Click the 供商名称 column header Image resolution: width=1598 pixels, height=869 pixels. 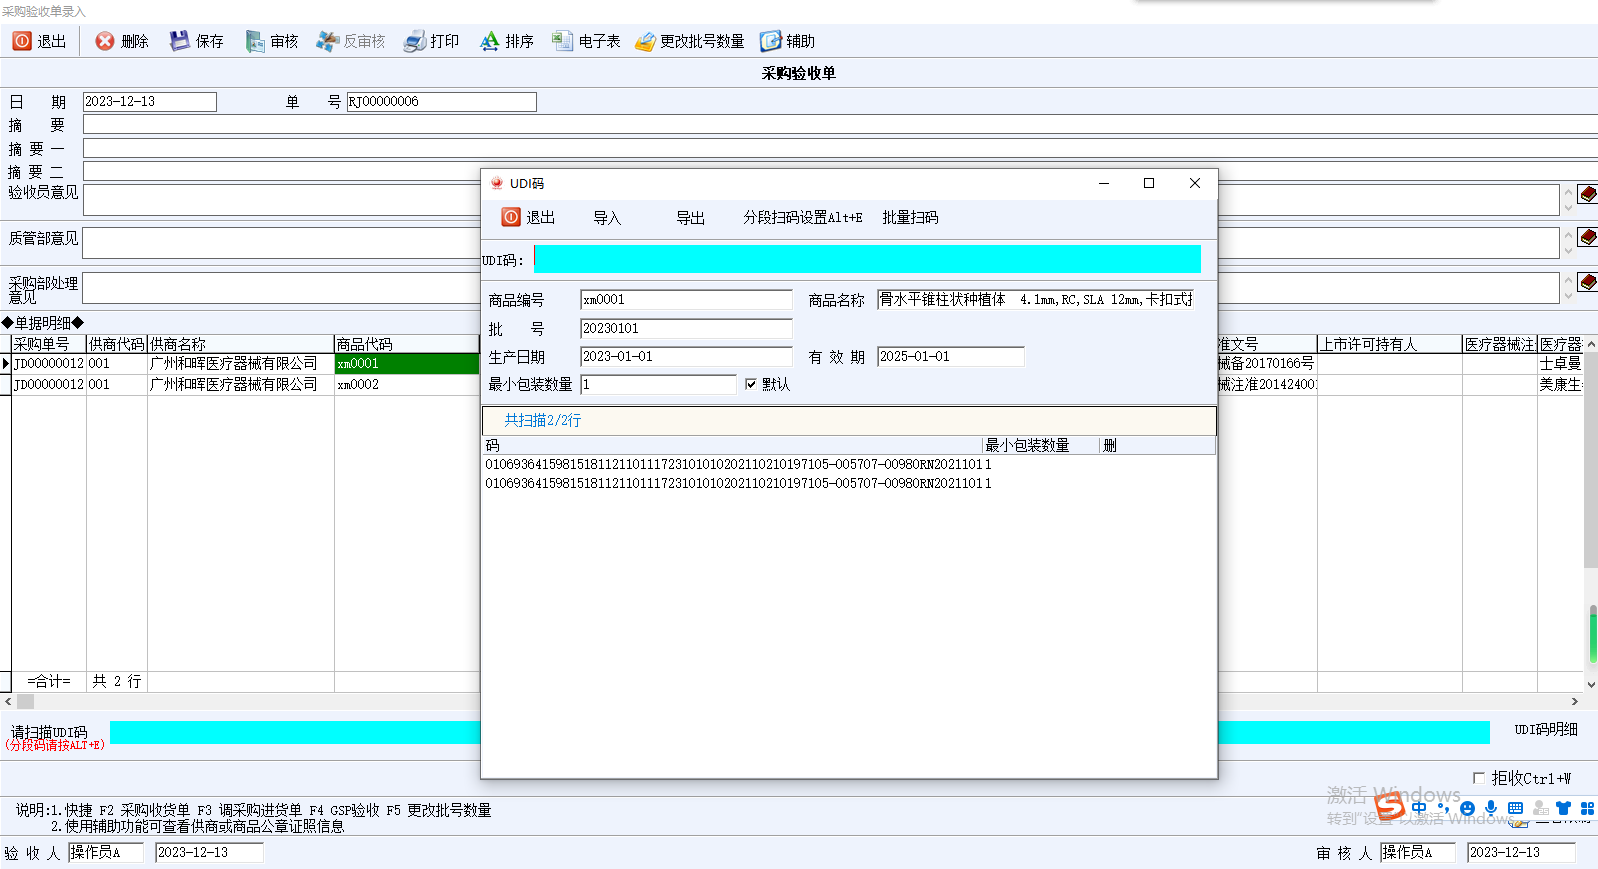pyautogui.click(x=240, y=344)
